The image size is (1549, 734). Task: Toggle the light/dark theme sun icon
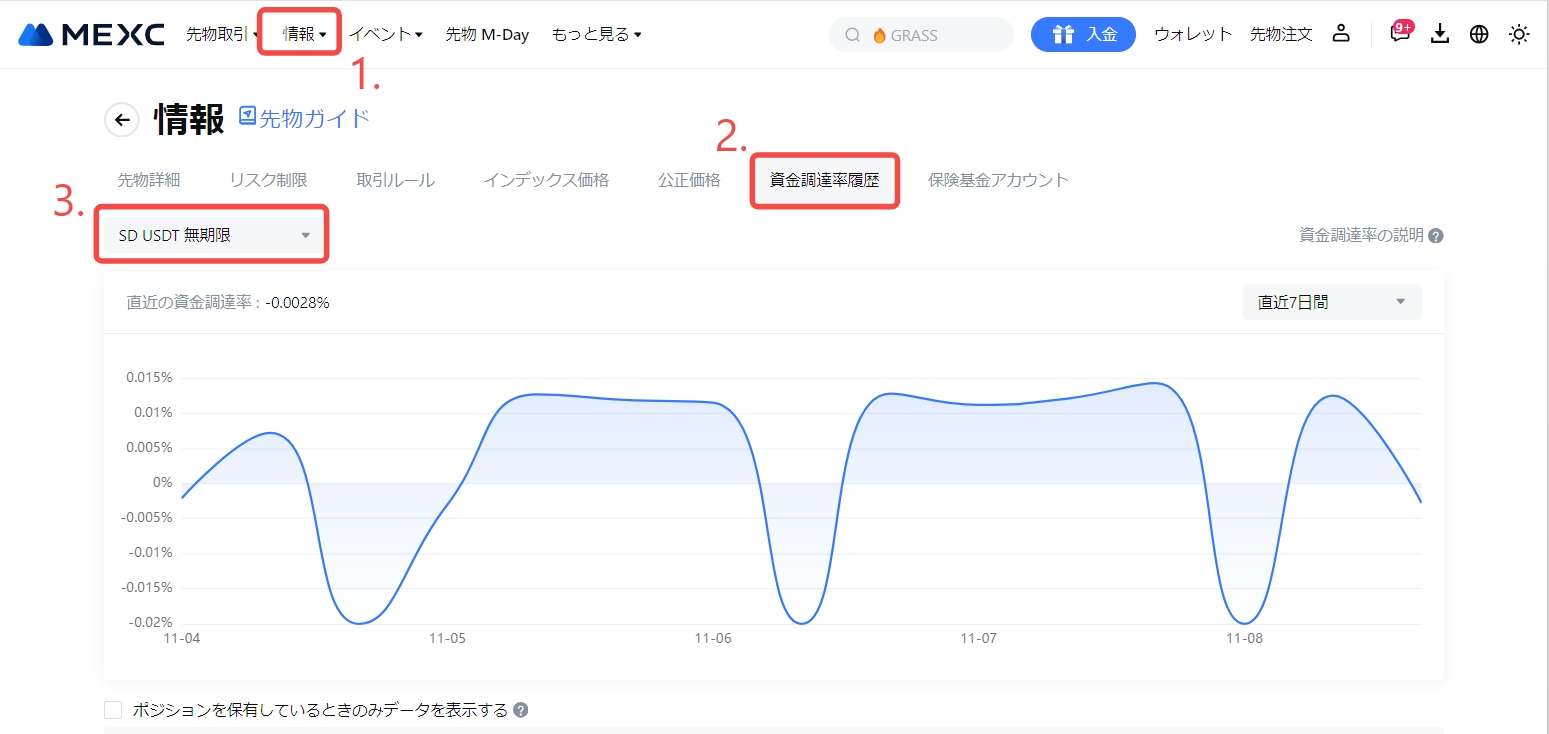tap(1519, 34)
